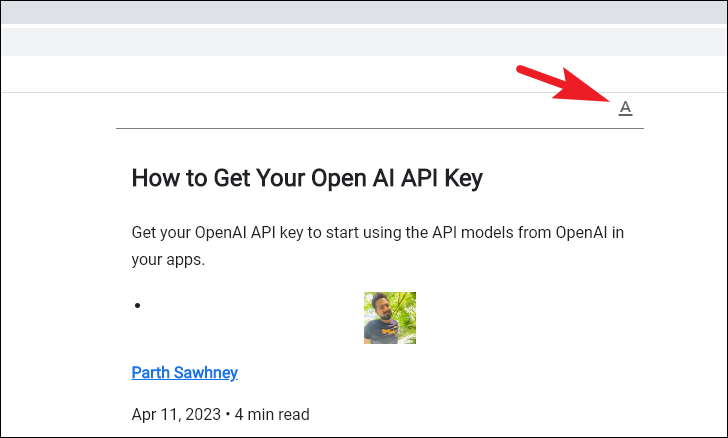This screenshot has width=728, height=438.
Task: Click the article title heading
Action: 307,178
